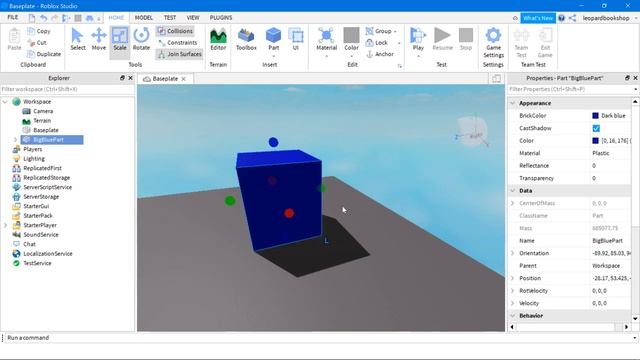Collapse the Behavior section
Screen dimensions: 640x360
click(513, 316)
